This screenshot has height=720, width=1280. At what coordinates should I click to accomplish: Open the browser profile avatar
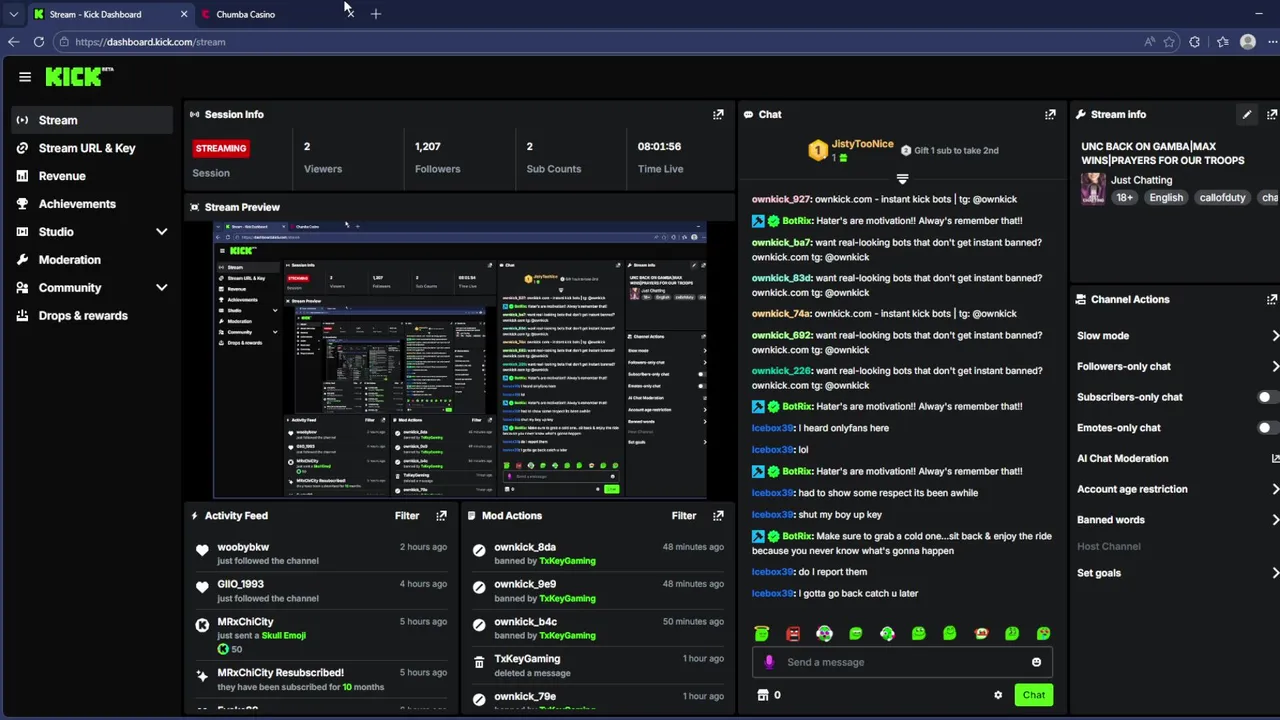coord(1248,42)
